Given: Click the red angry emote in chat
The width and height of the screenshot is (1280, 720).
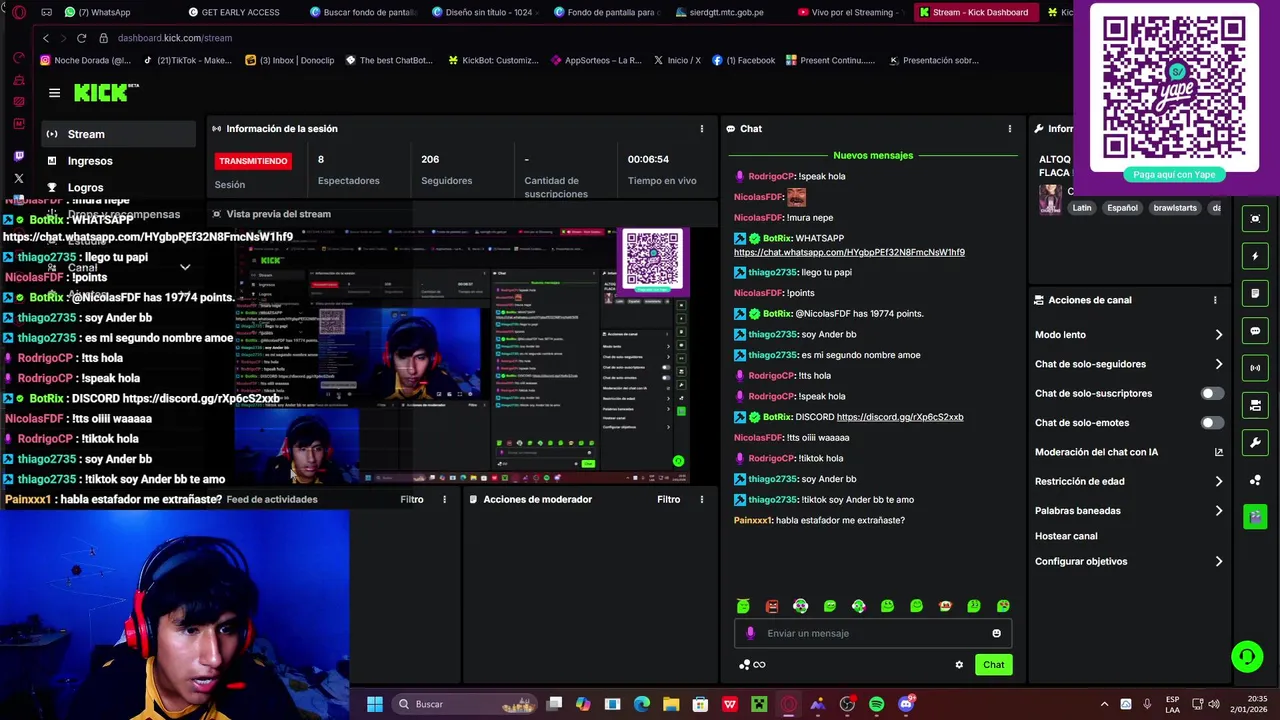Looking at the screenshot, I should pyautogui.click(x=772, y=606).
